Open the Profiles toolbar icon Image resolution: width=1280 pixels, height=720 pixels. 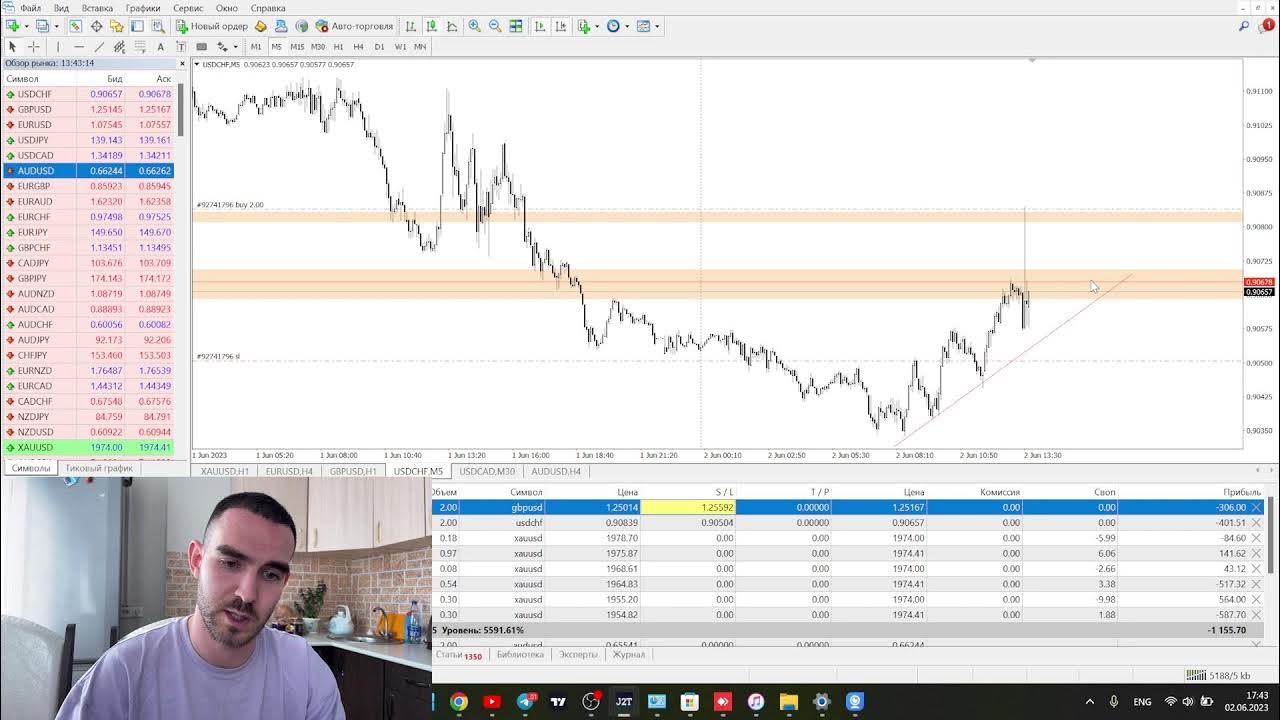[x=42, y=26]
